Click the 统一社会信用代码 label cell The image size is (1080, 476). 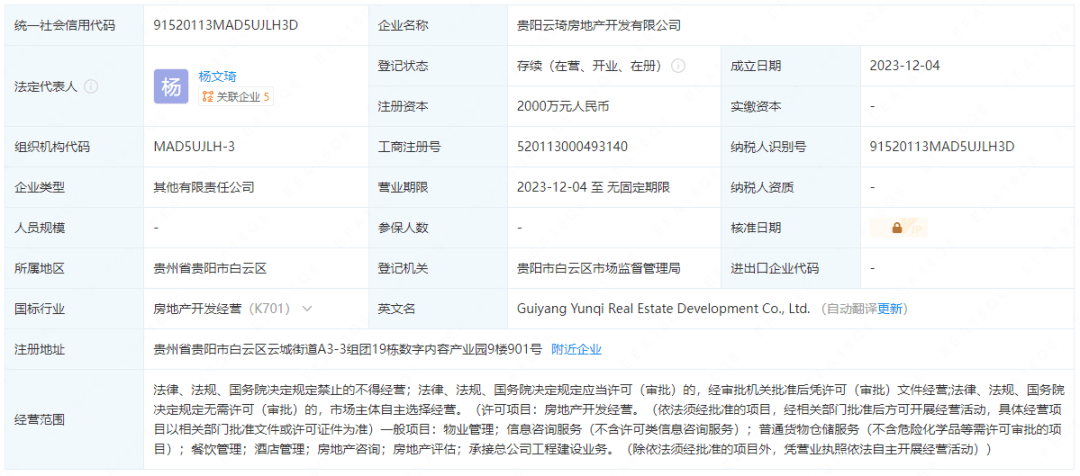(x=74, y=26)
